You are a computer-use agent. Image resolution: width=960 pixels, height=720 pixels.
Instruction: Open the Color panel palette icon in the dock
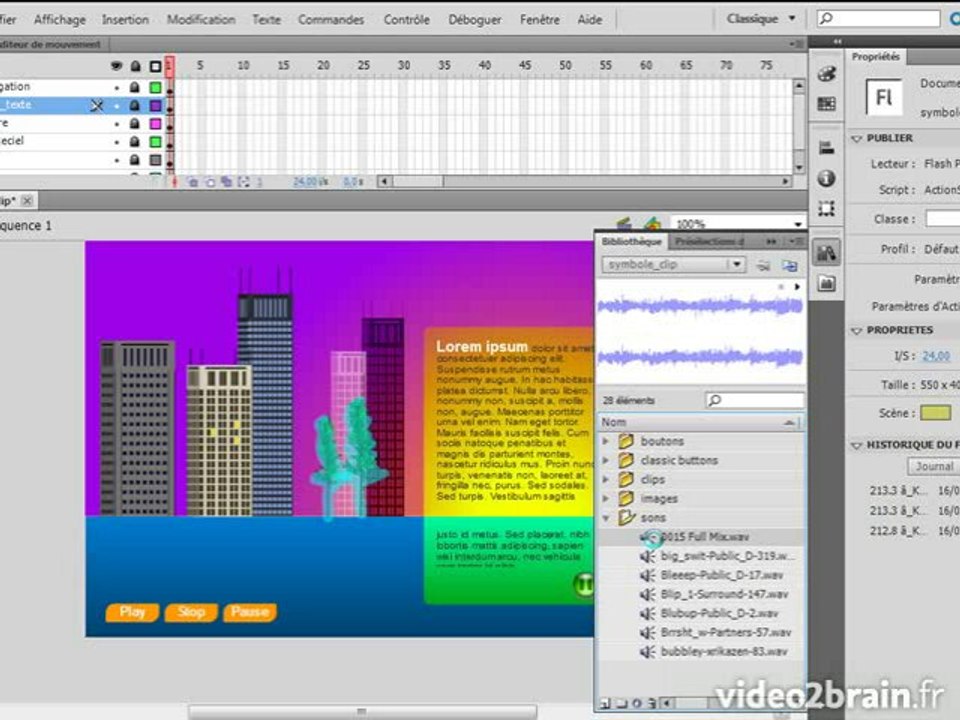827,73
